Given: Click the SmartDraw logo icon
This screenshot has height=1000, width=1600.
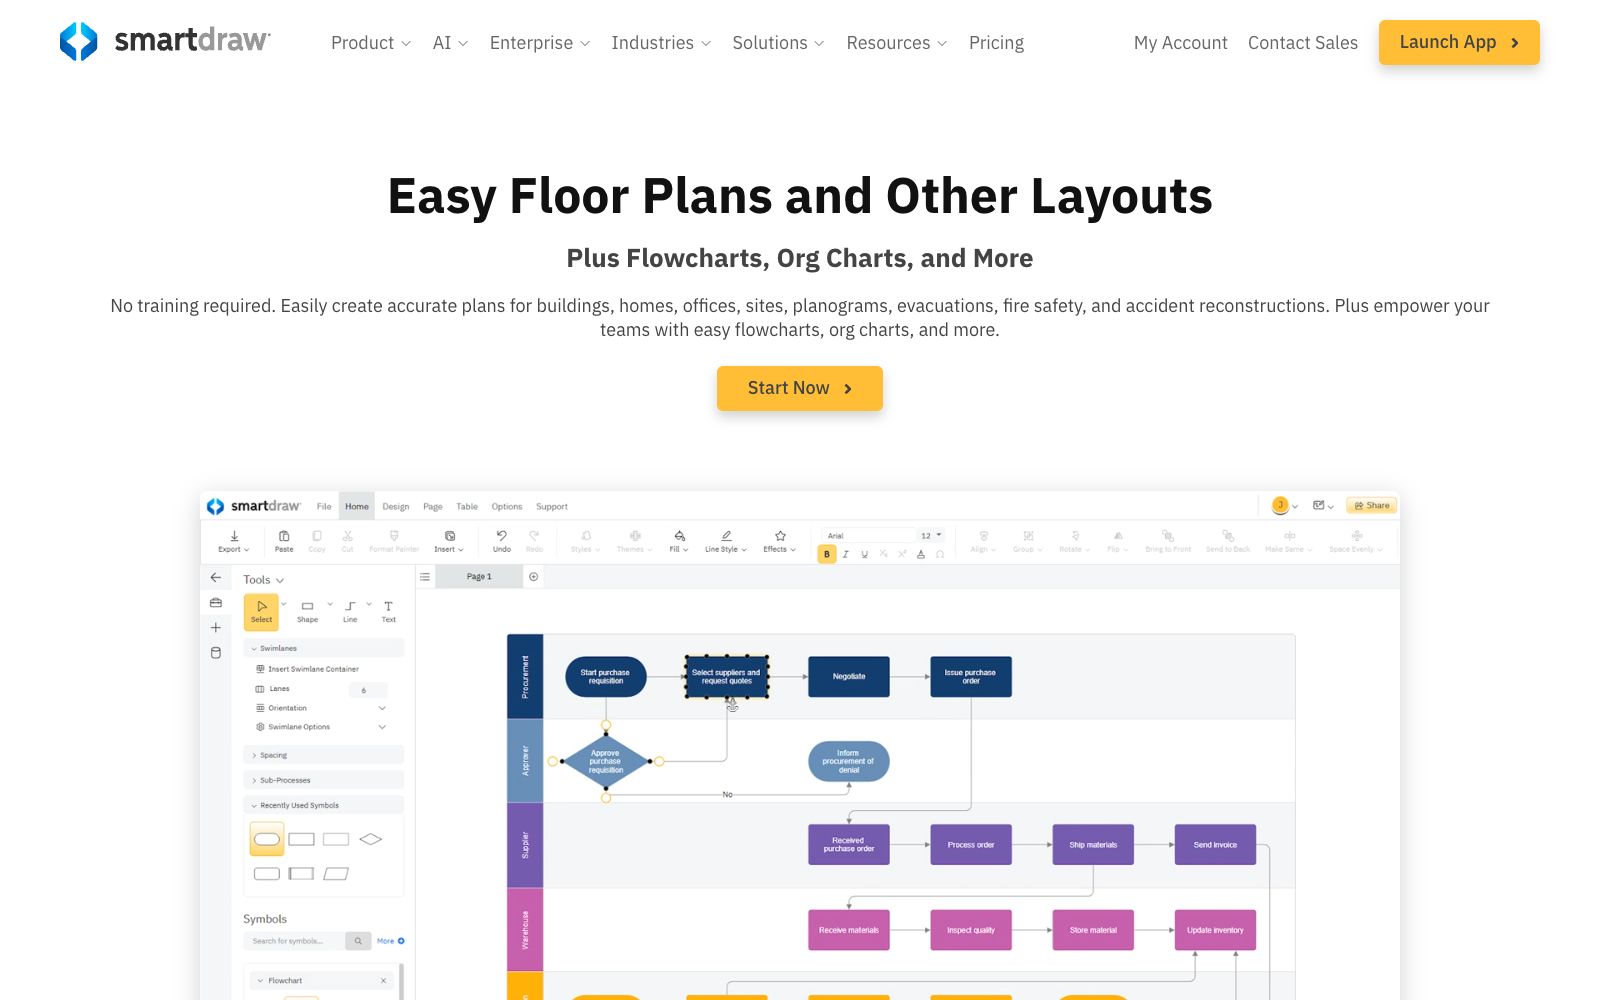Looking at the screenshot, I should point(78,42).
